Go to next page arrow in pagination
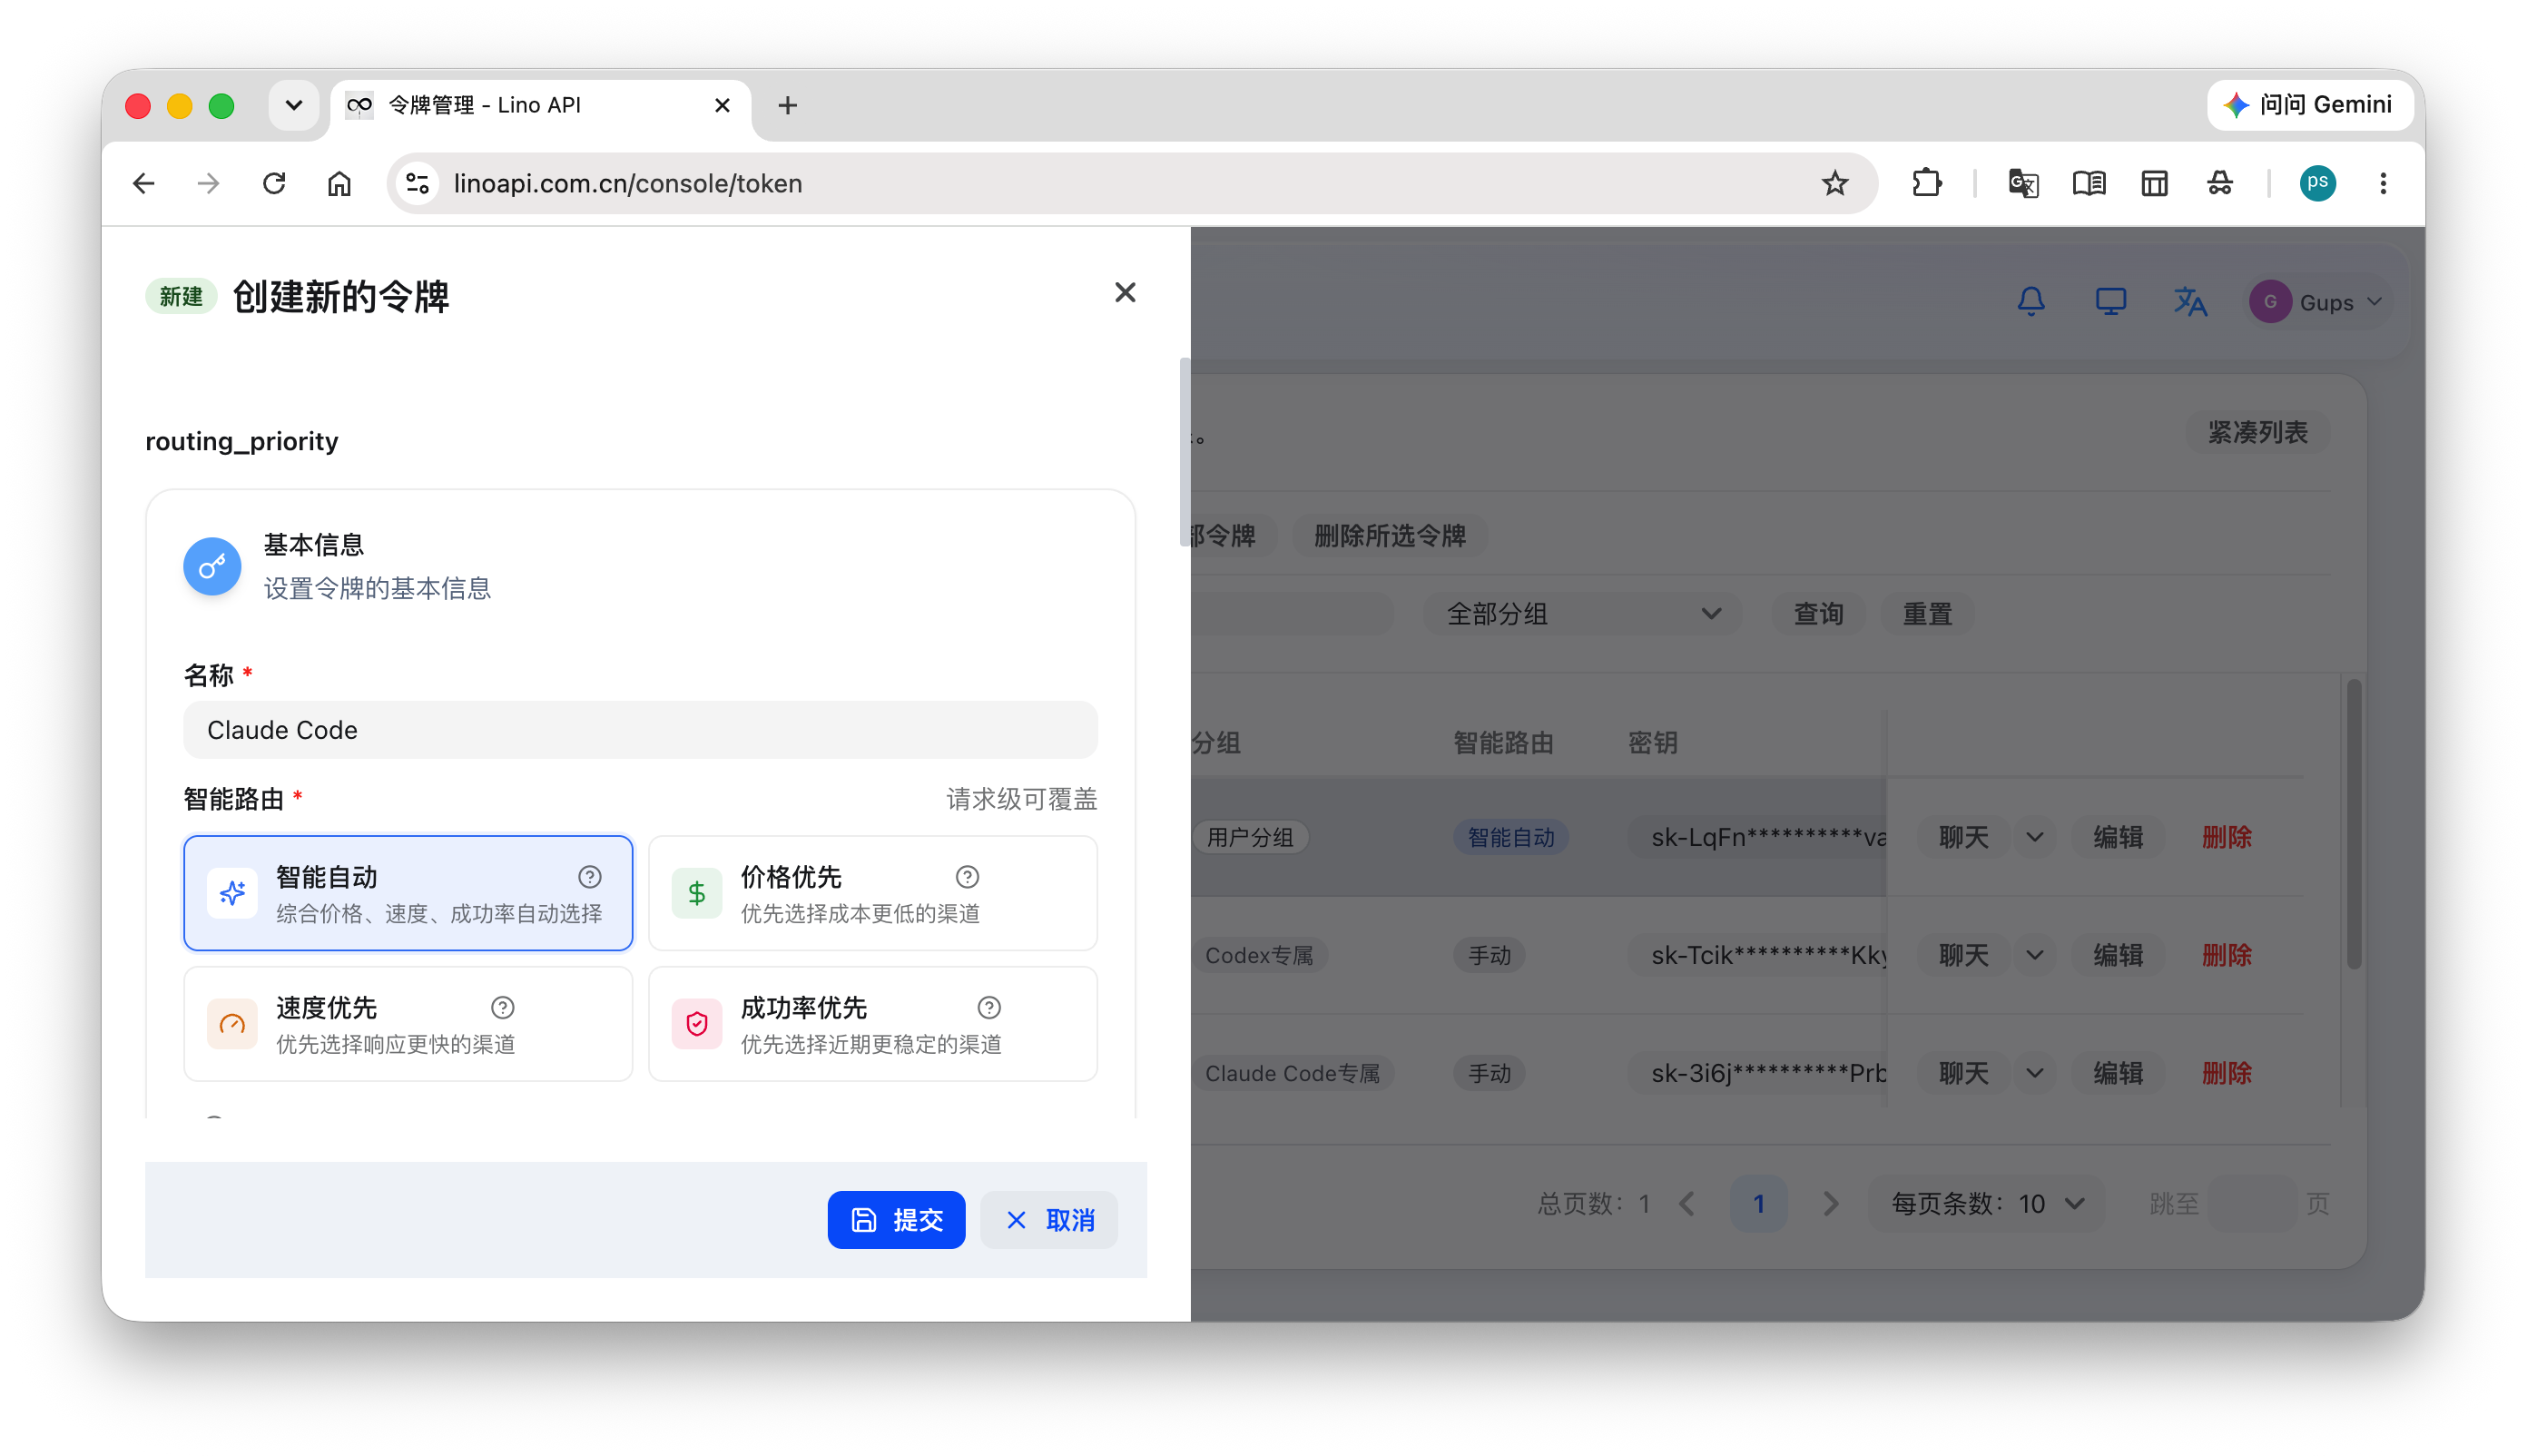Image resolution: width=2527 pixels, height=1456 pixels. coord(1830,1203)
